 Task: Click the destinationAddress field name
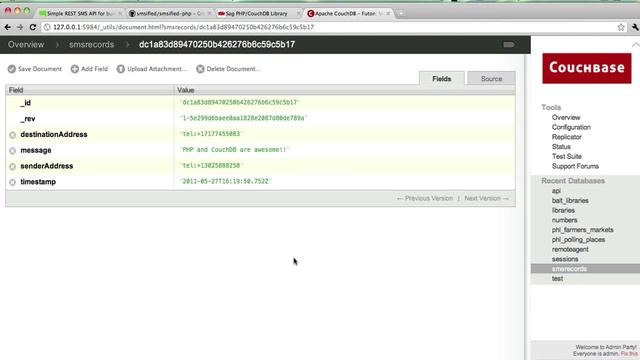pyautogui.click(x=54, y=135)
